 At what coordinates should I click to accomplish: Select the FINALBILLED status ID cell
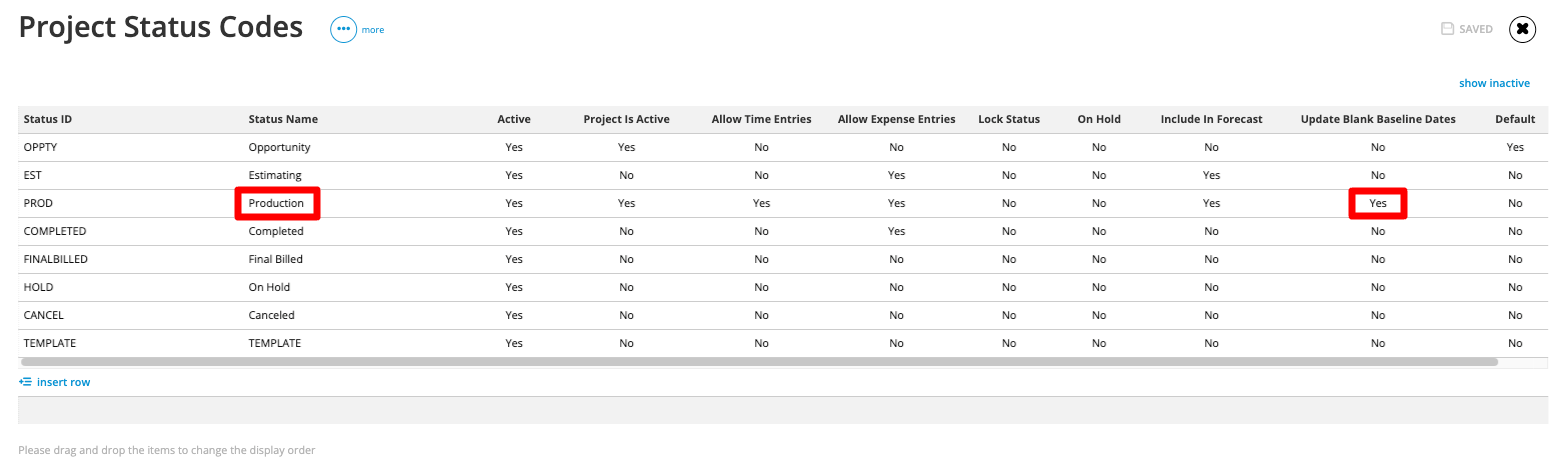point(56,259)
